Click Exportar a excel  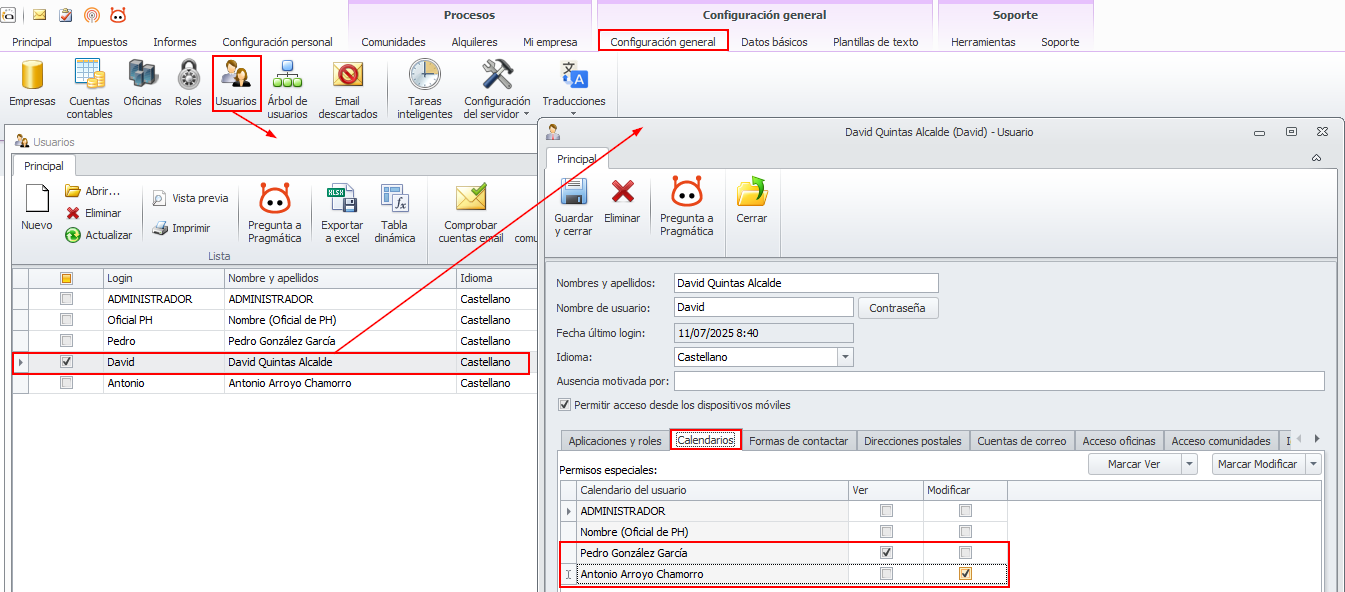coord(341,213)
